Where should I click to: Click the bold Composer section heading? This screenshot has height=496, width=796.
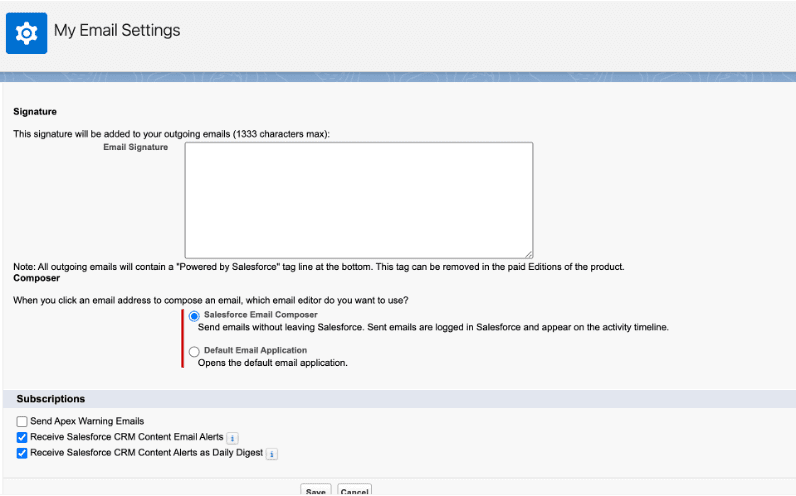tap(35, 279)
